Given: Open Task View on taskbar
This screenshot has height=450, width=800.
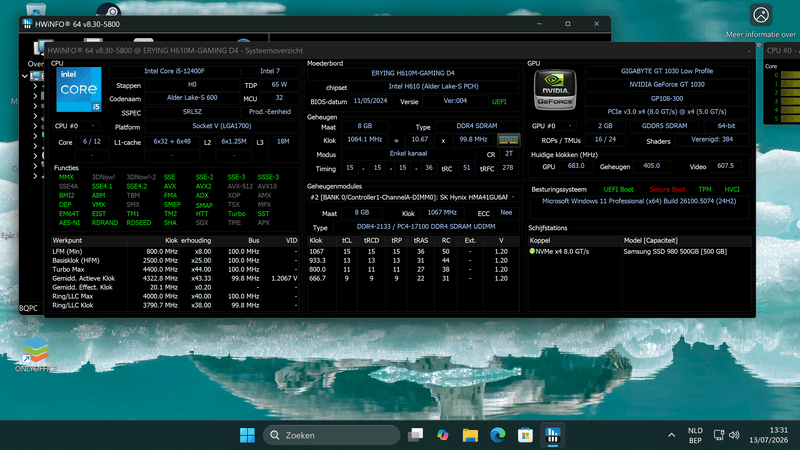Looking at the screenshot, I should point(415,435).
